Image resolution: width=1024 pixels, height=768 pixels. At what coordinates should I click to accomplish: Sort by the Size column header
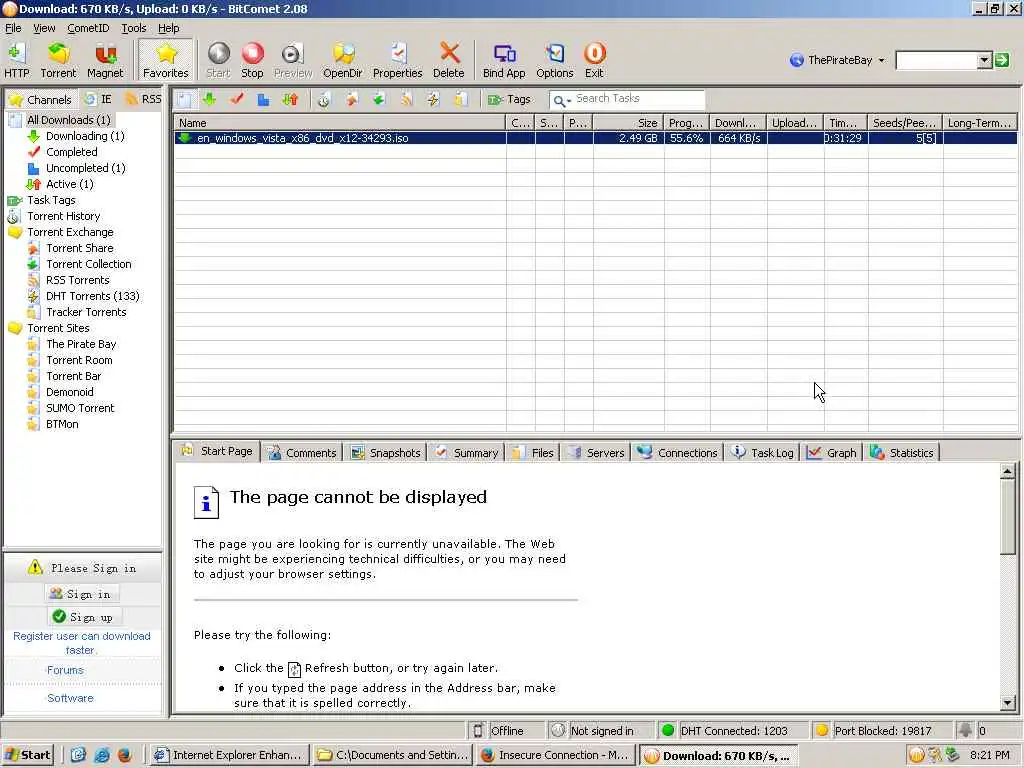tap(628, 123)
